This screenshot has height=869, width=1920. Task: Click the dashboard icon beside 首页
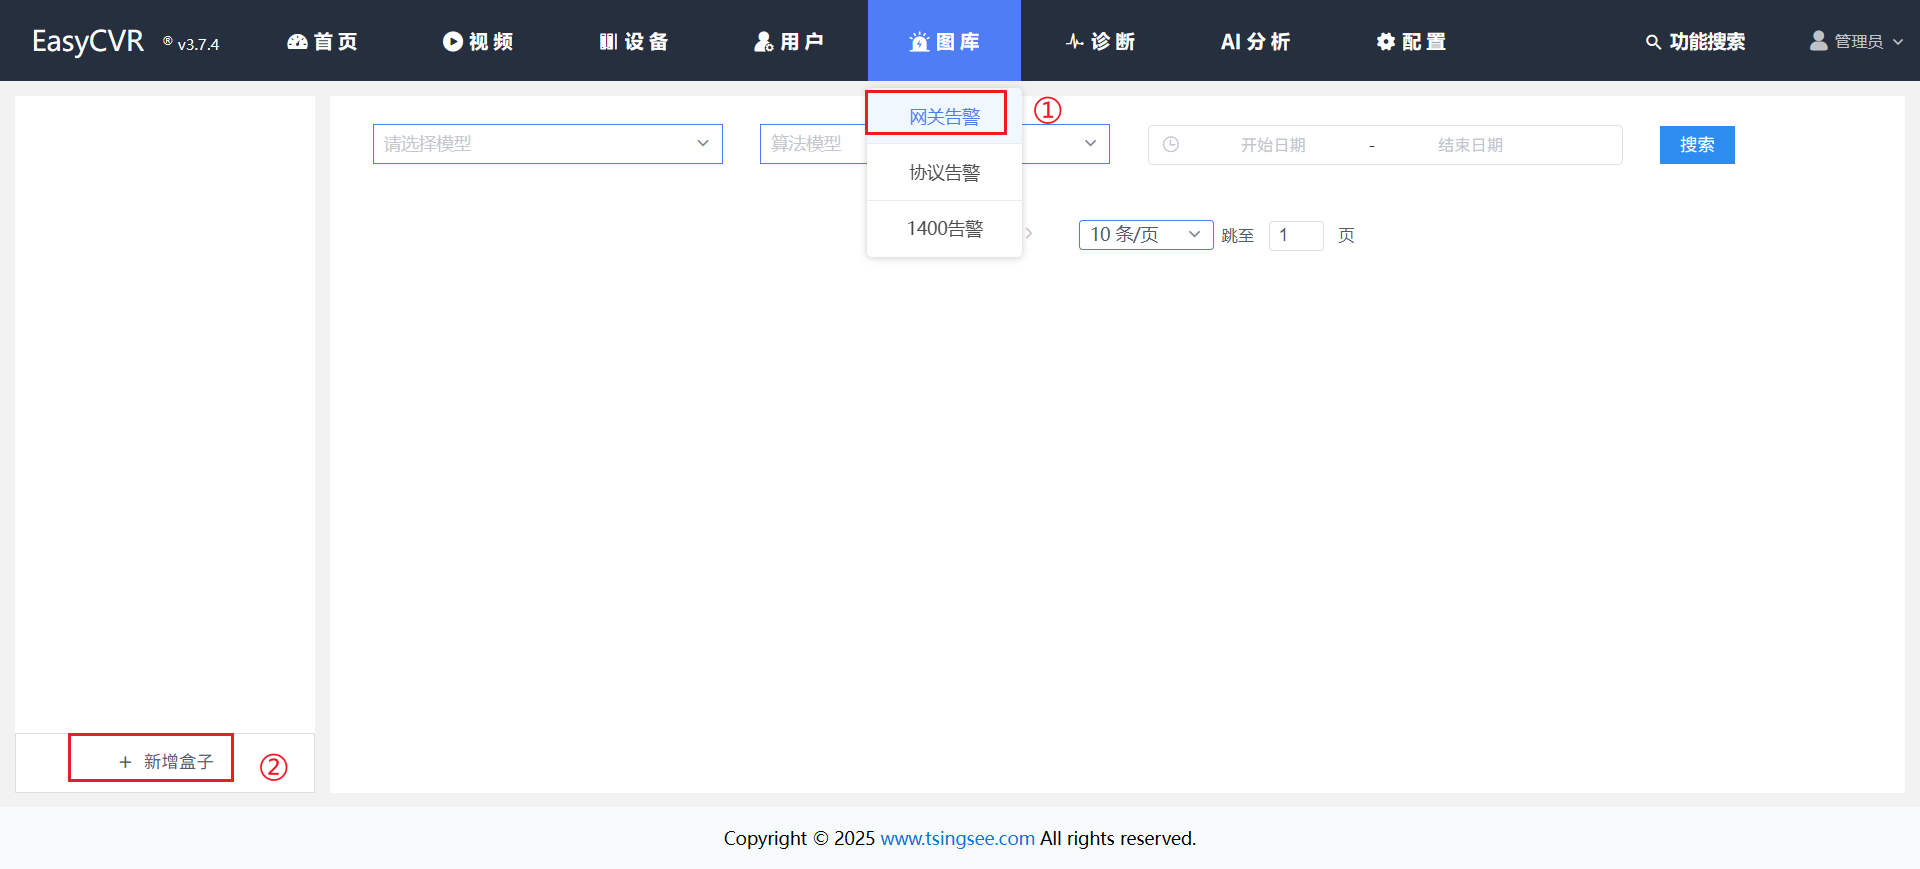click(297, 42)
